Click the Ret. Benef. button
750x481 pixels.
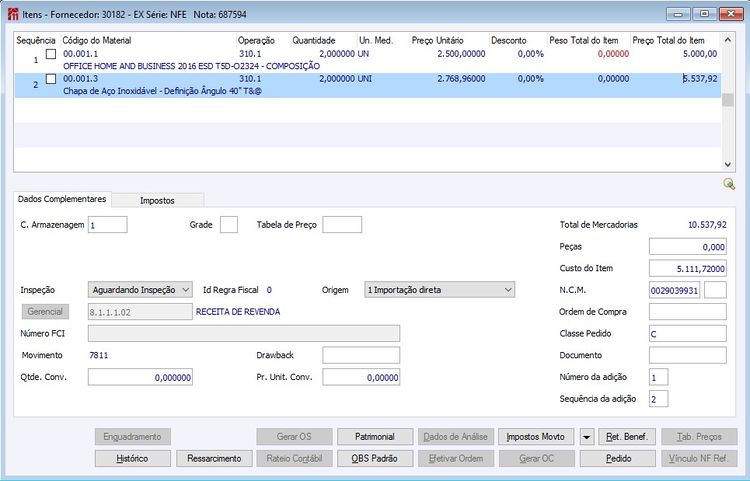(627, 437)
